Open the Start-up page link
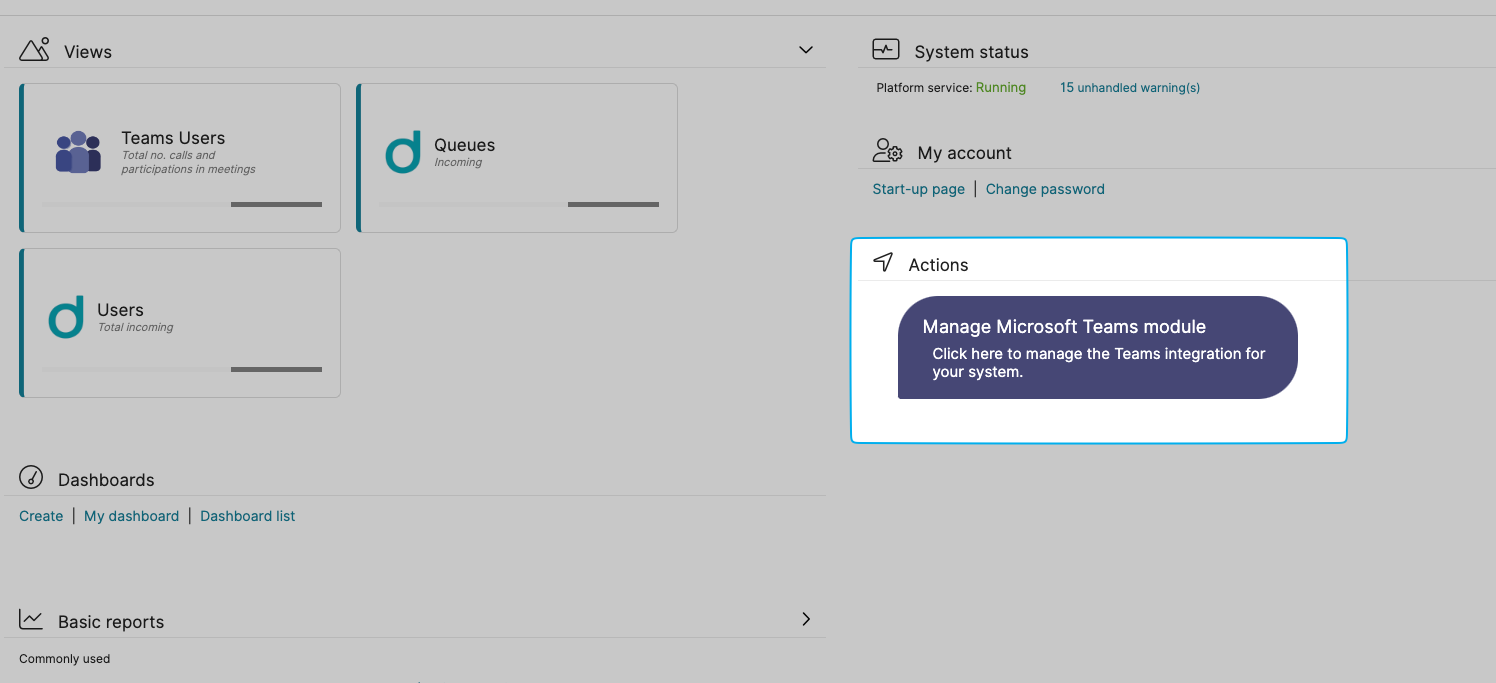Screen dimensions: 1496x683 [x=919, y=189]
